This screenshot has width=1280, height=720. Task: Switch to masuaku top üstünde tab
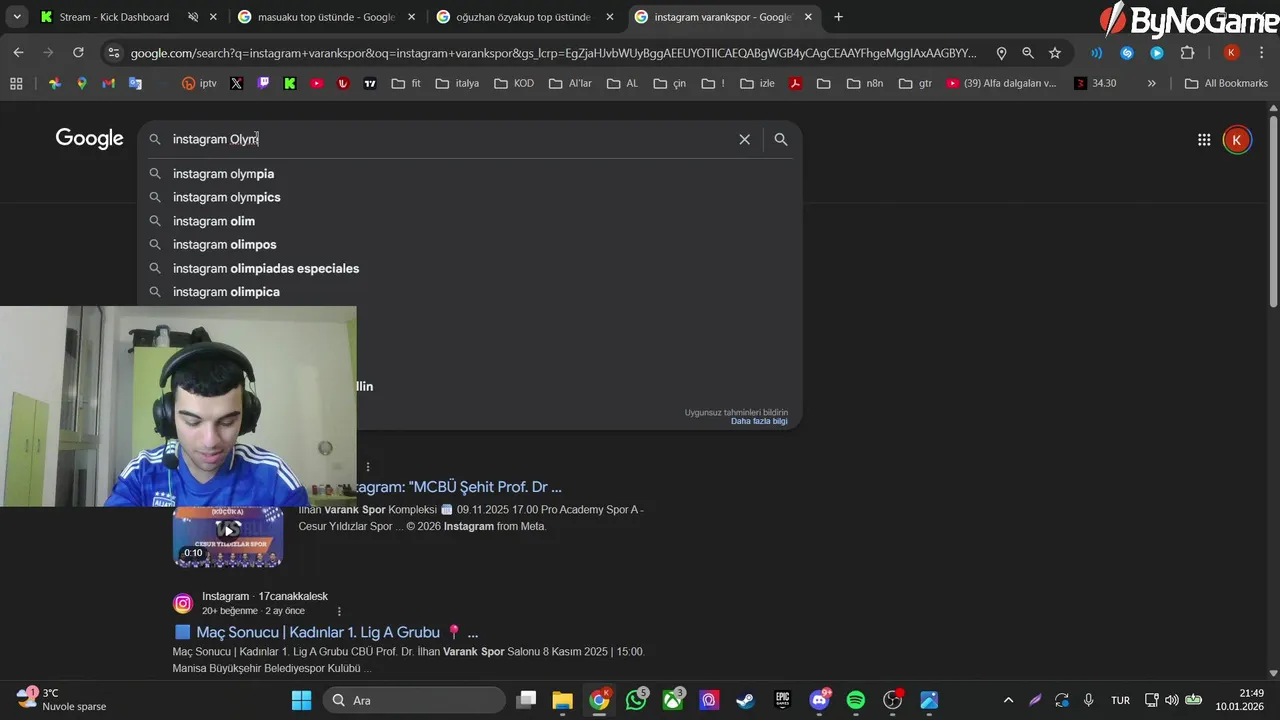325,17
